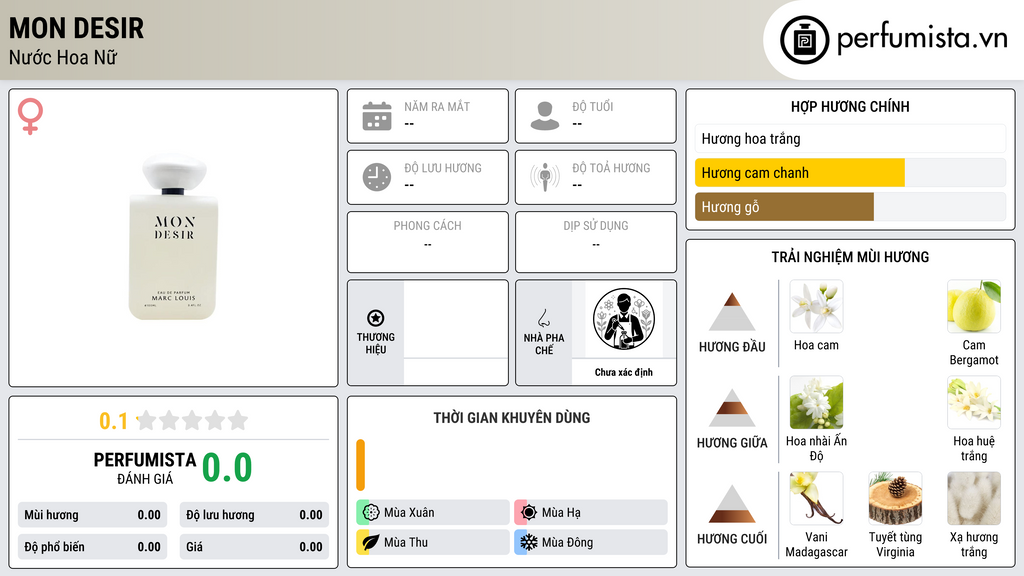Select the Mùa Đông season label
The width and height of the screenshot is (1024, 576).
pos(568,542)
